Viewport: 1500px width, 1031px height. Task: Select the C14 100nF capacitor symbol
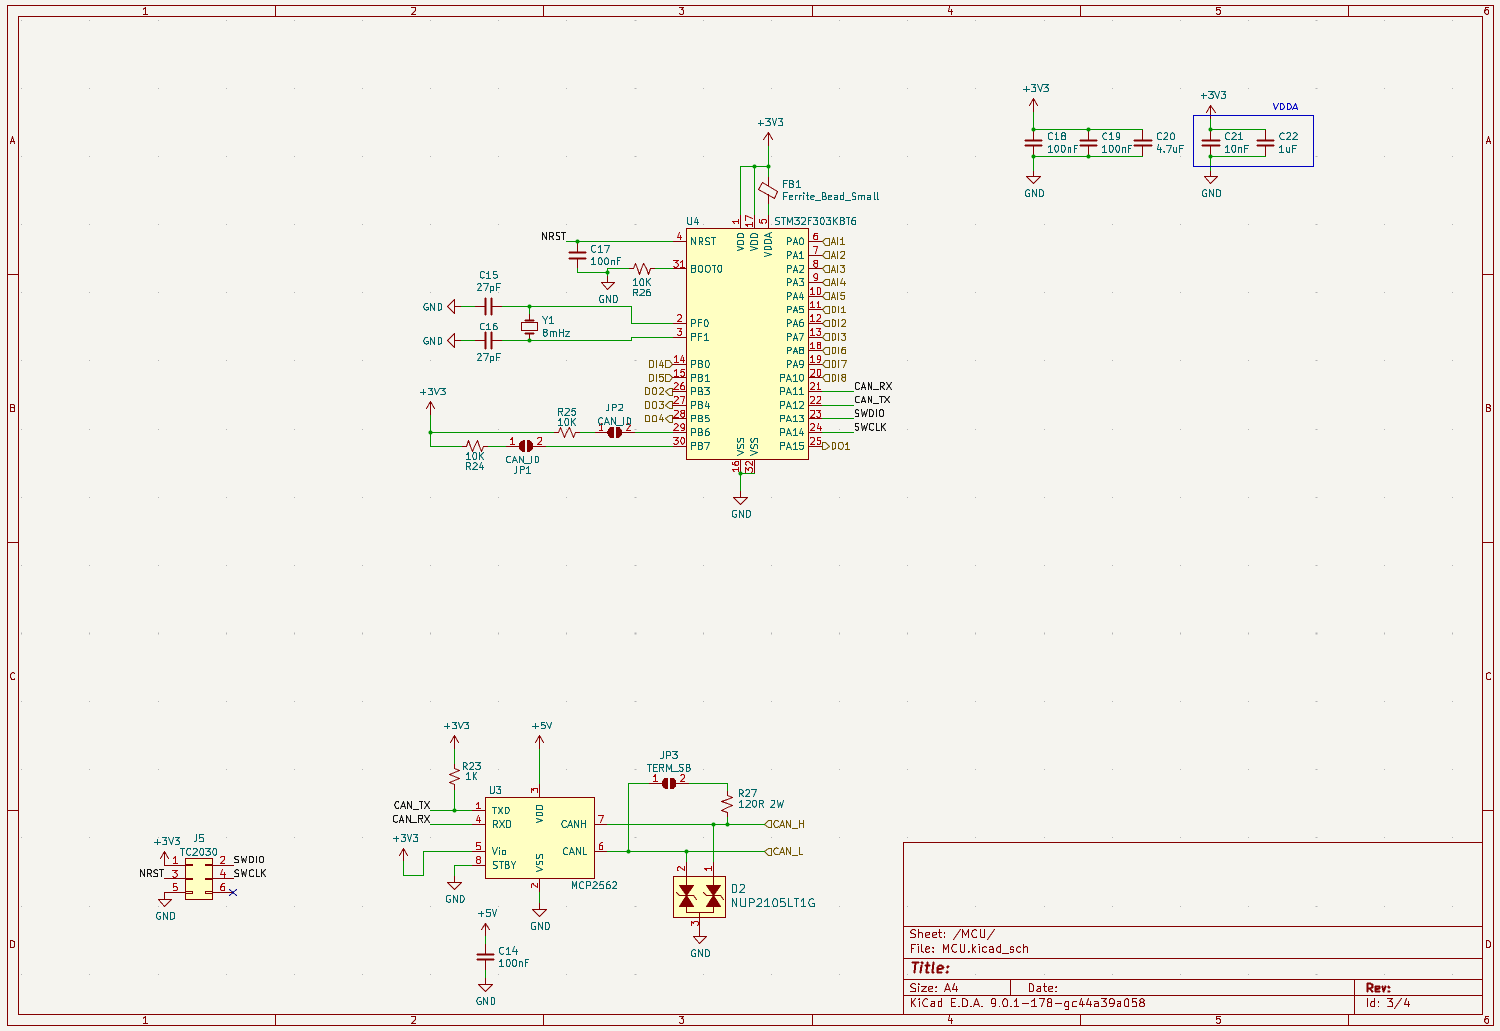(486, 957)
